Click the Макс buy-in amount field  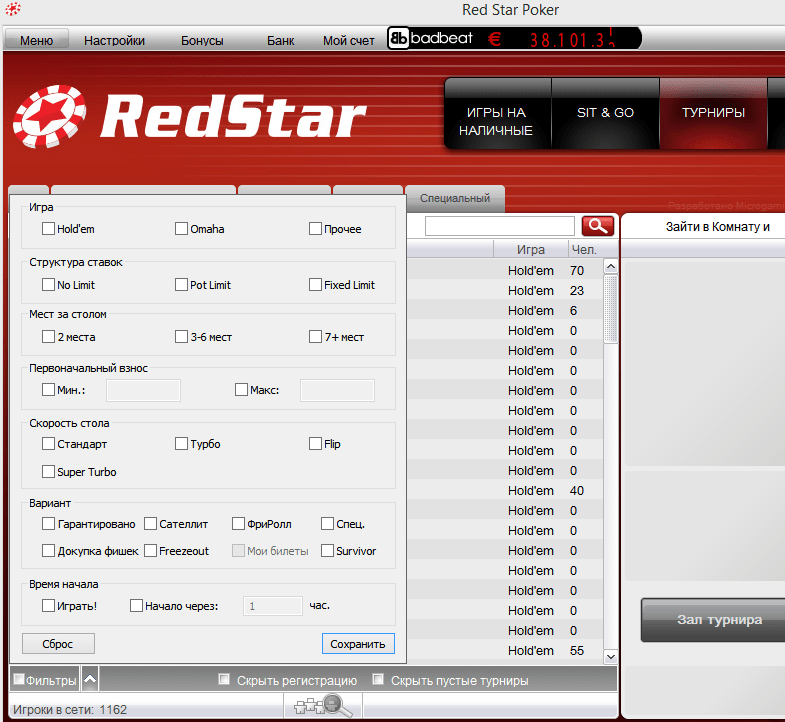click(337, 390)
